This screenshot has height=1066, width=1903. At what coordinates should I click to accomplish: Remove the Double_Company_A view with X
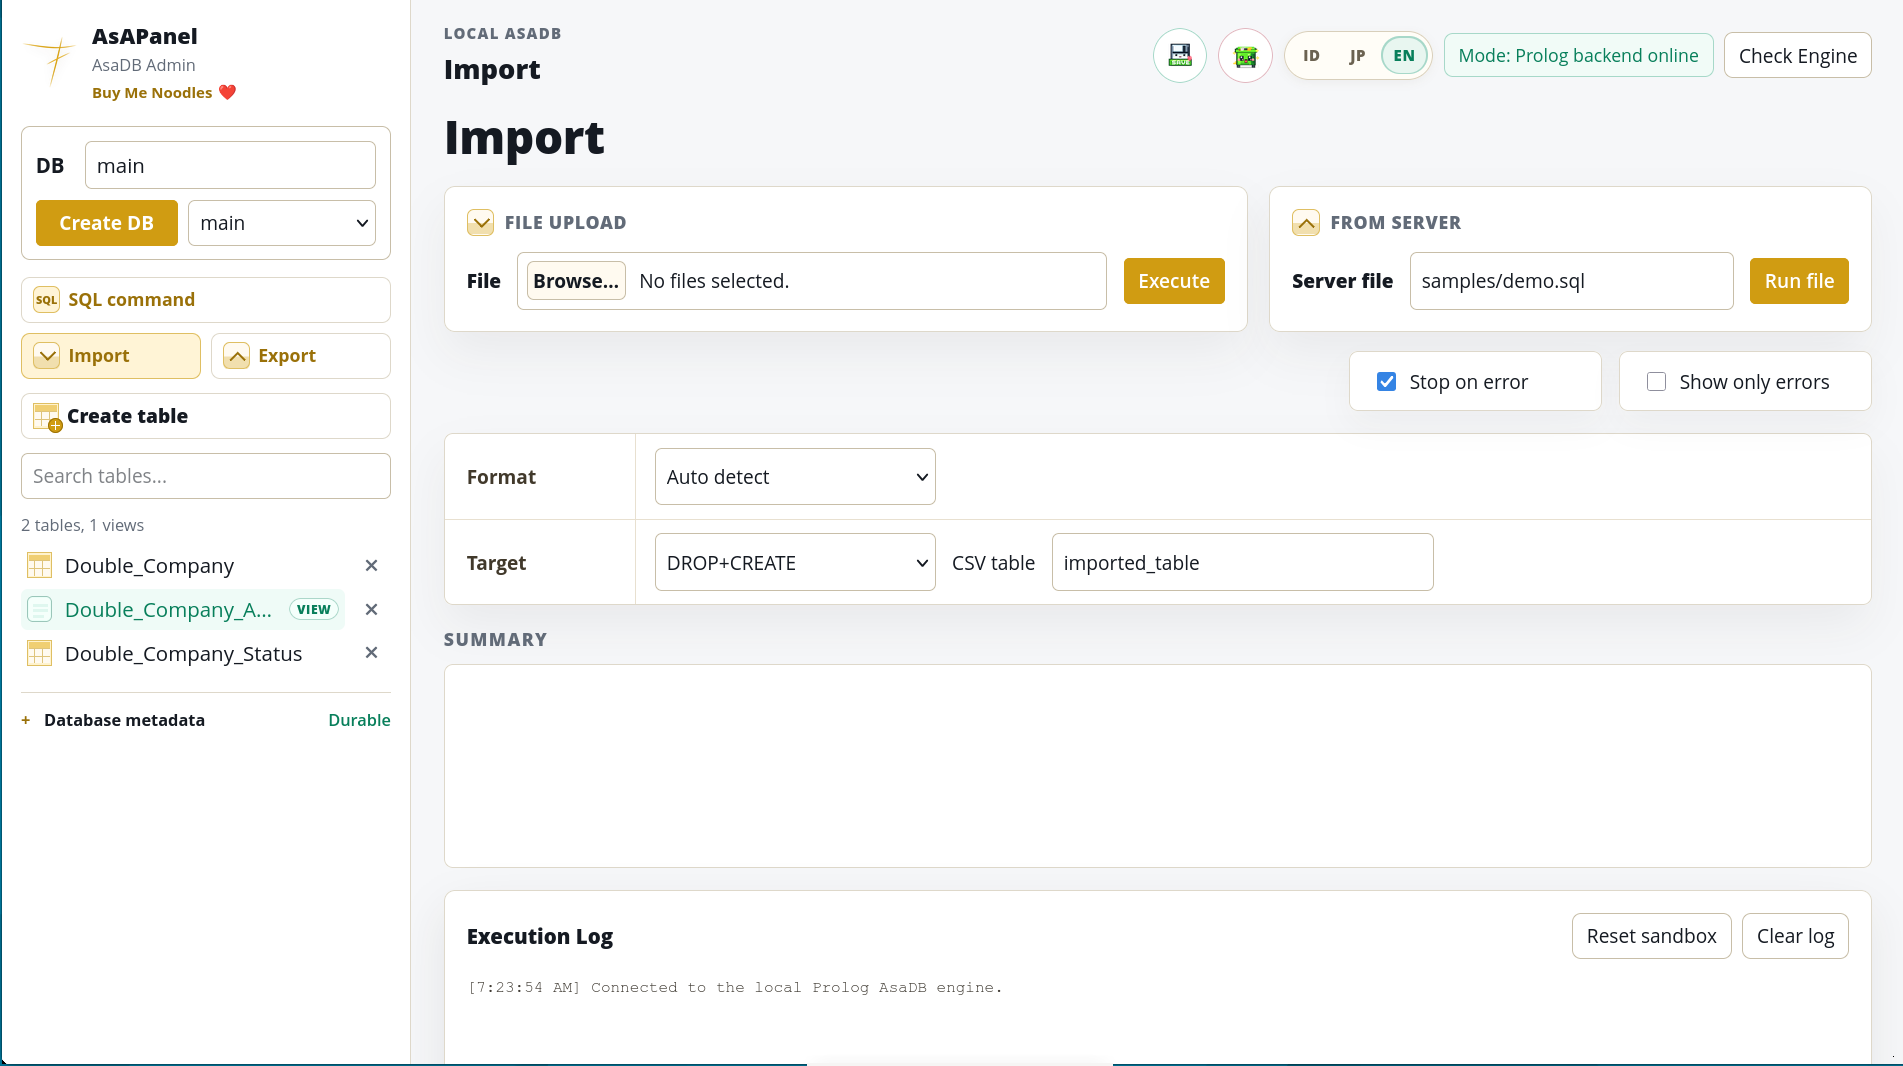pyautogui.click(x=371, y=609)
